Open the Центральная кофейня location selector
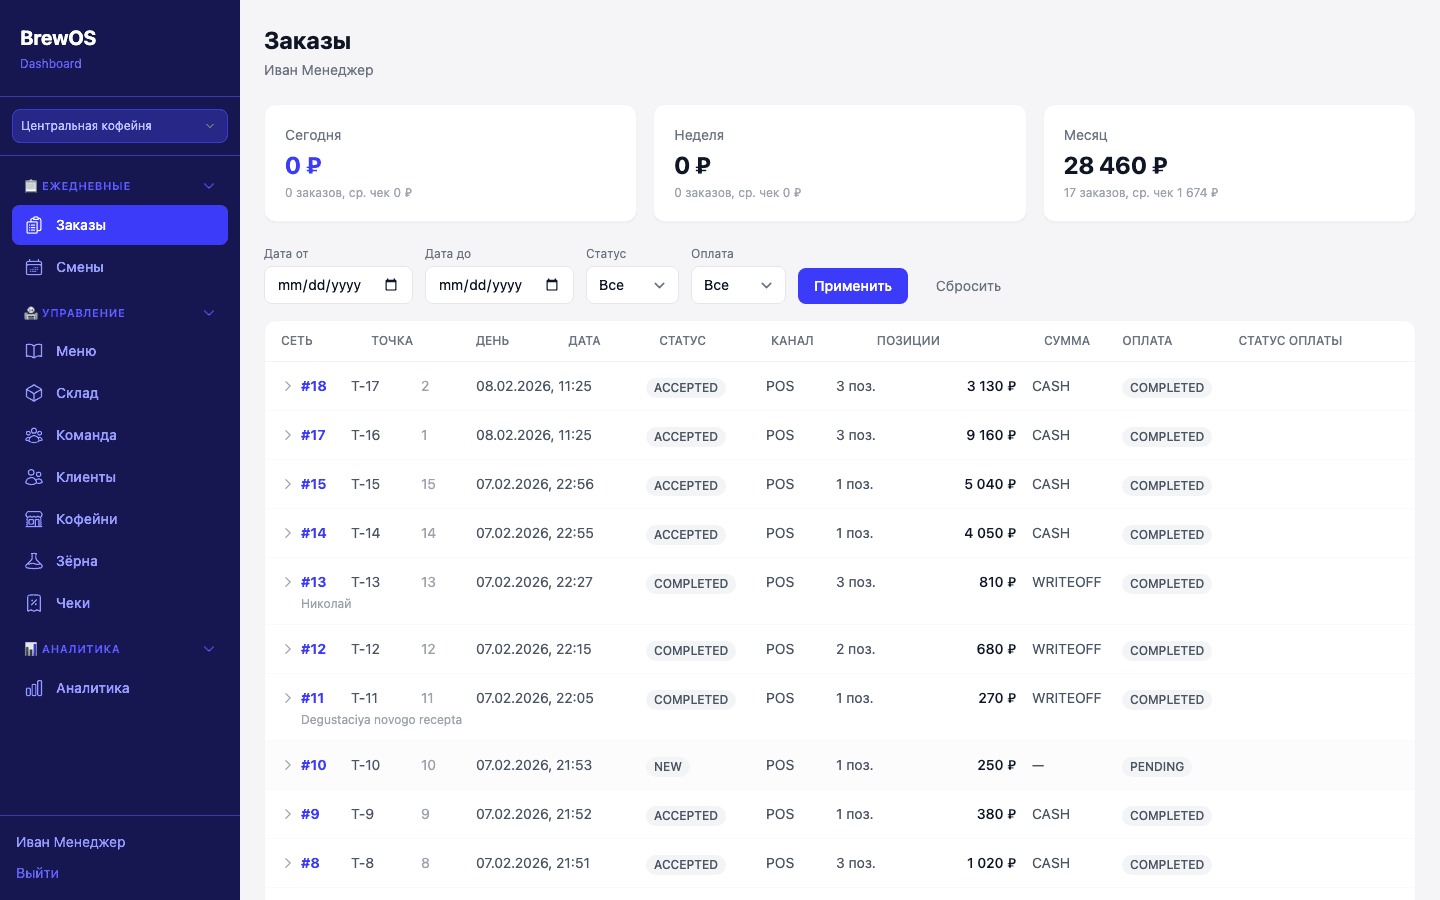The image size is (1440, 900). pos(120,126)
